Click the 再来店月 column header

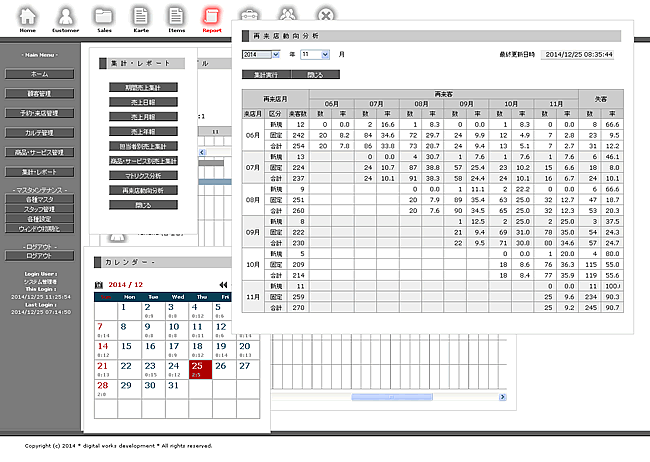(x=275, y=99)
